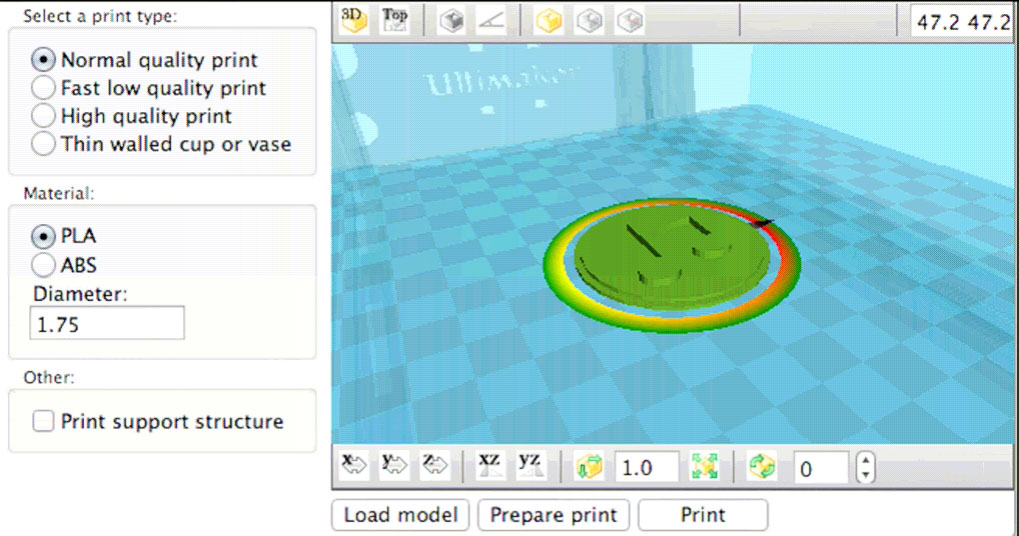Click the reset rotation icon

point(762,467)
